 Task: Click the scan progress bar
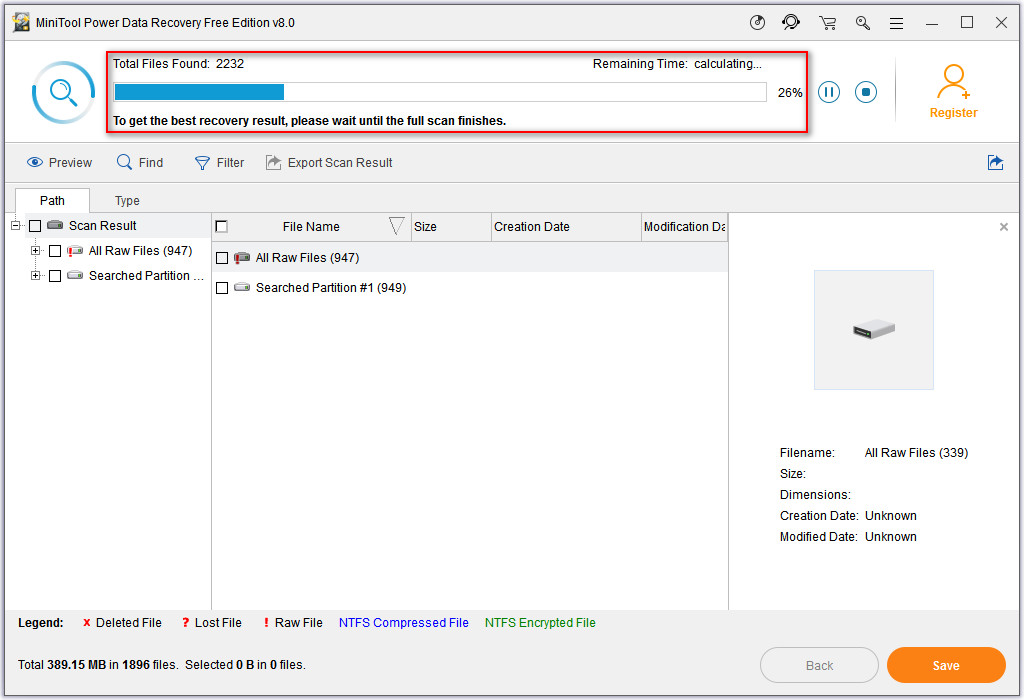[440, 92]
